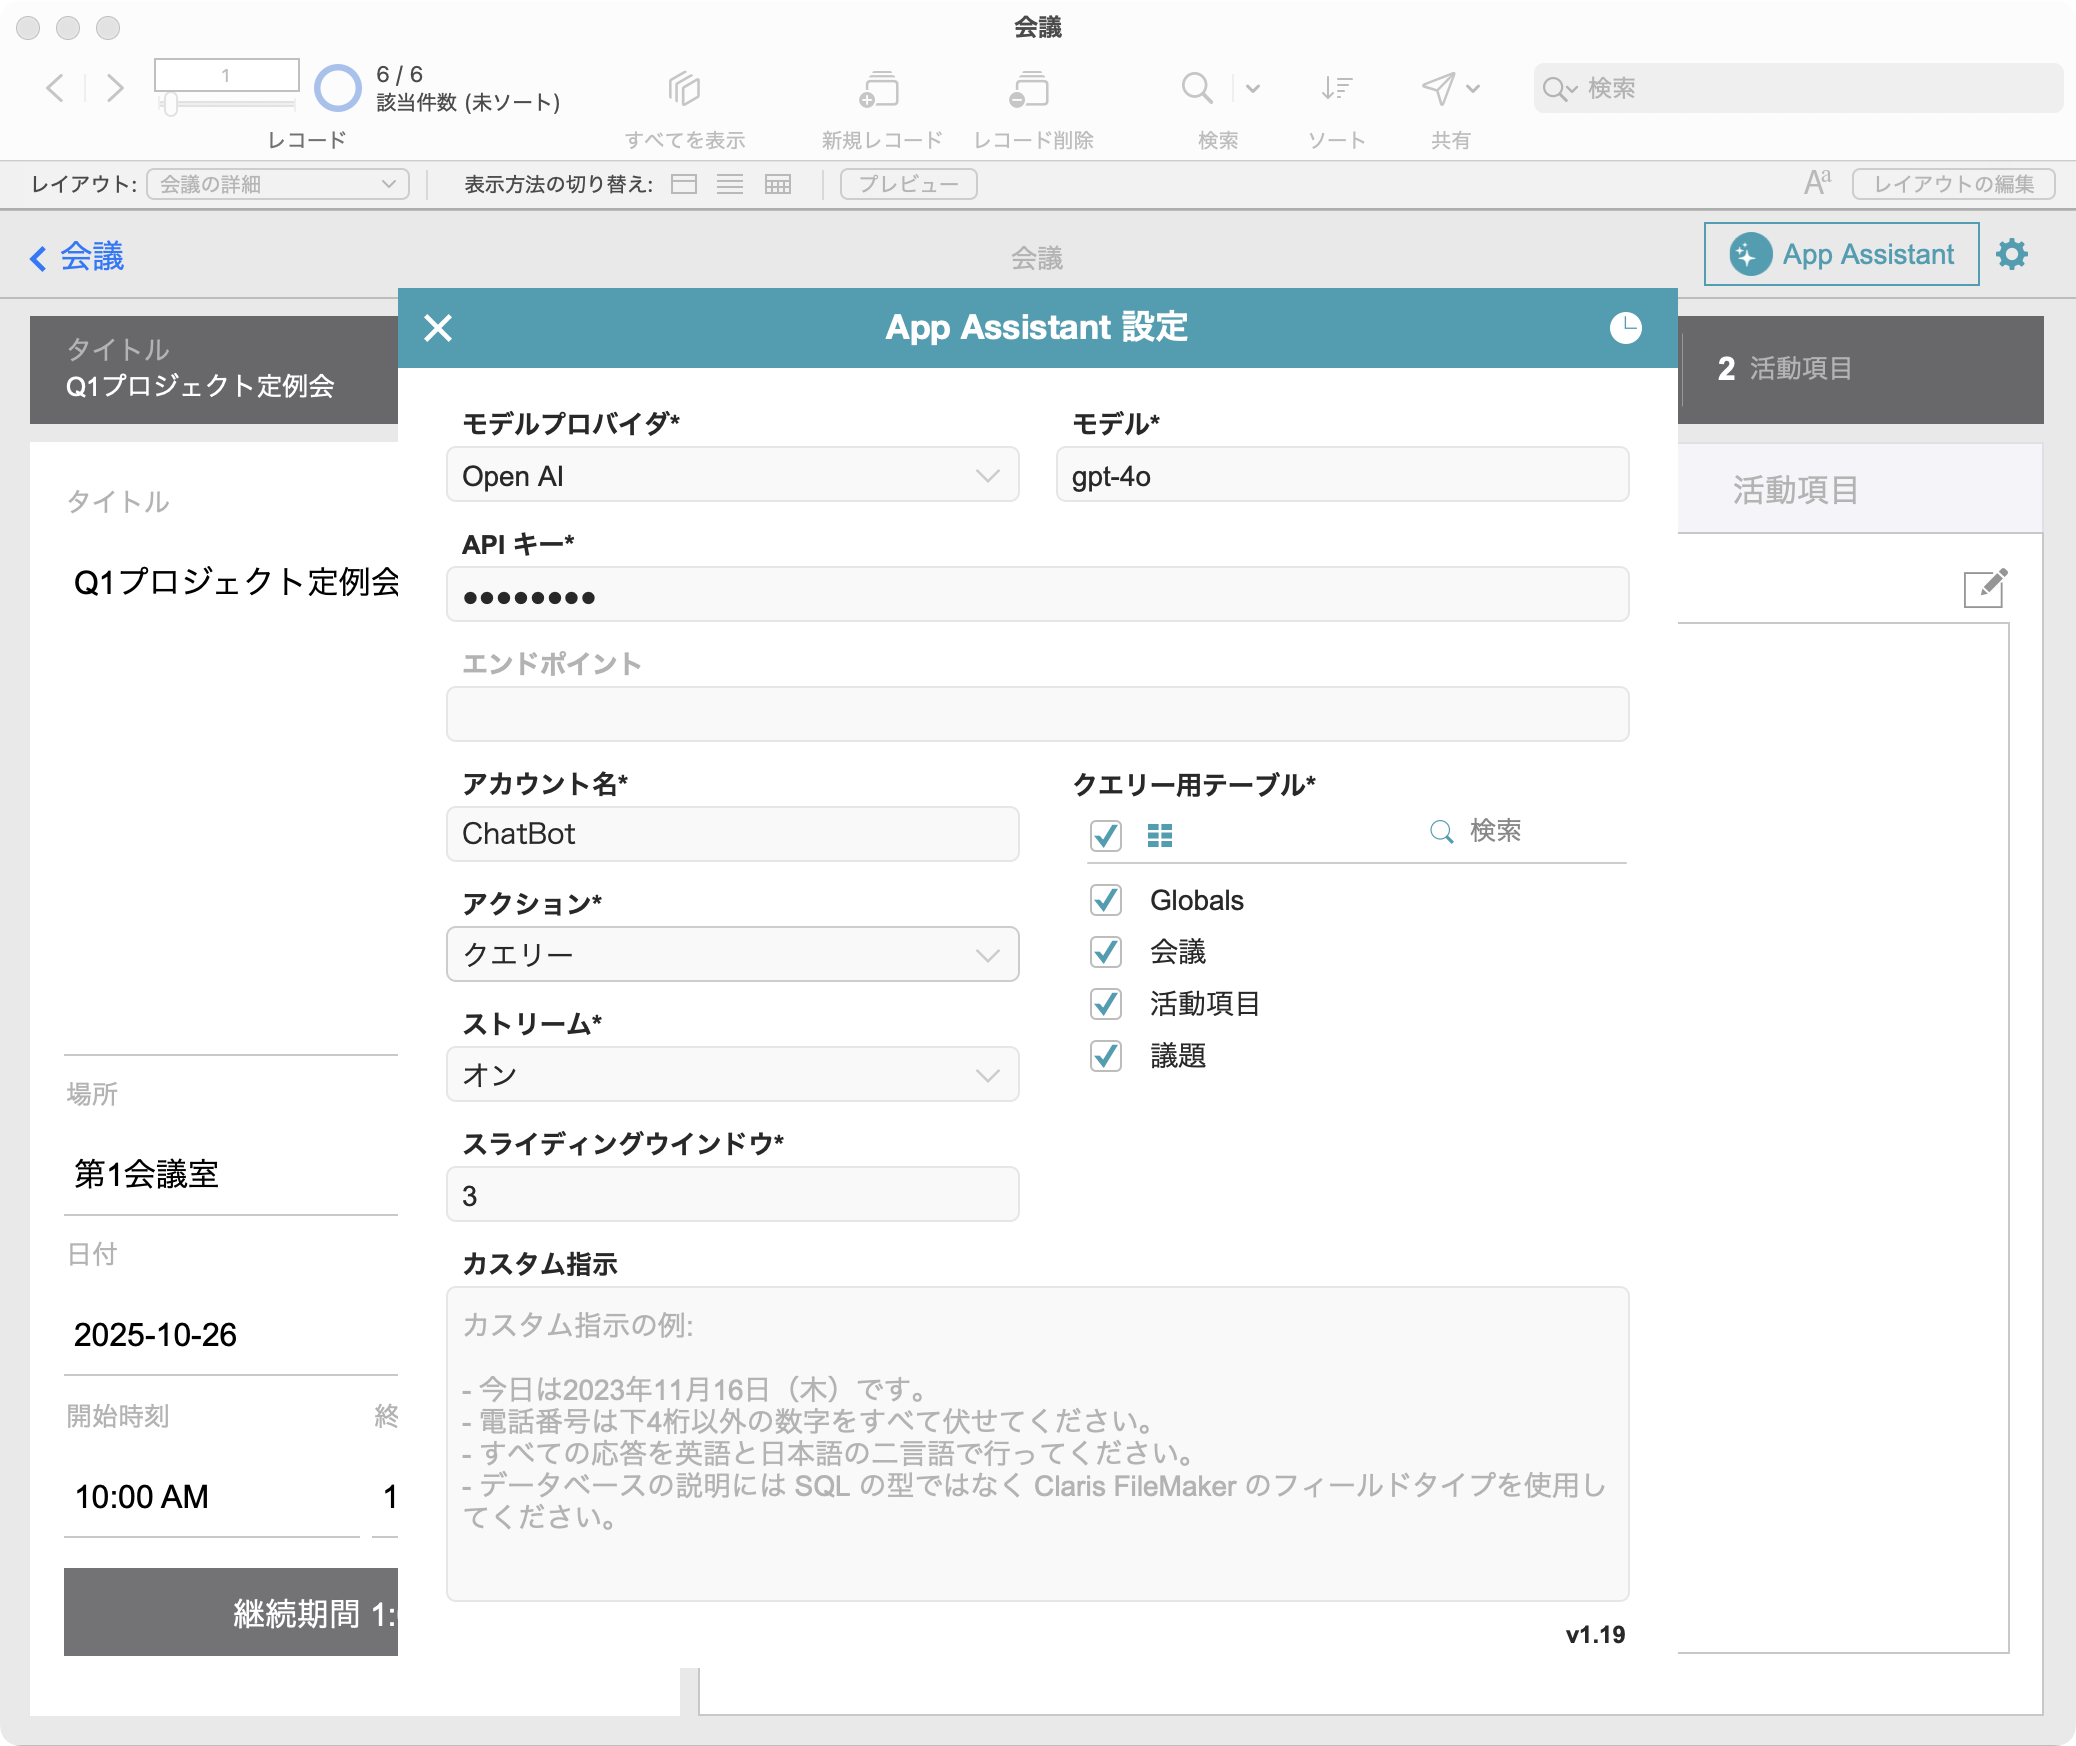Open the ストリーム dropdown set to オン
Viewport: 2076px width, 1746px height.
(732, 1075)
